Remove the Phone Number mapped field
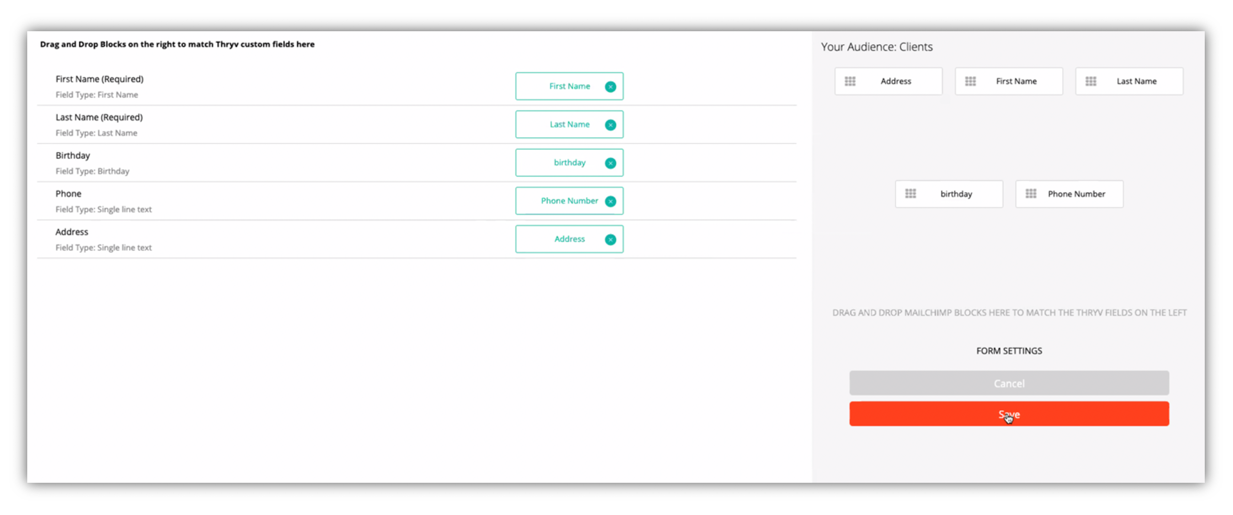The height and width of the screenshot is (515, 1233). pos(610,201)
